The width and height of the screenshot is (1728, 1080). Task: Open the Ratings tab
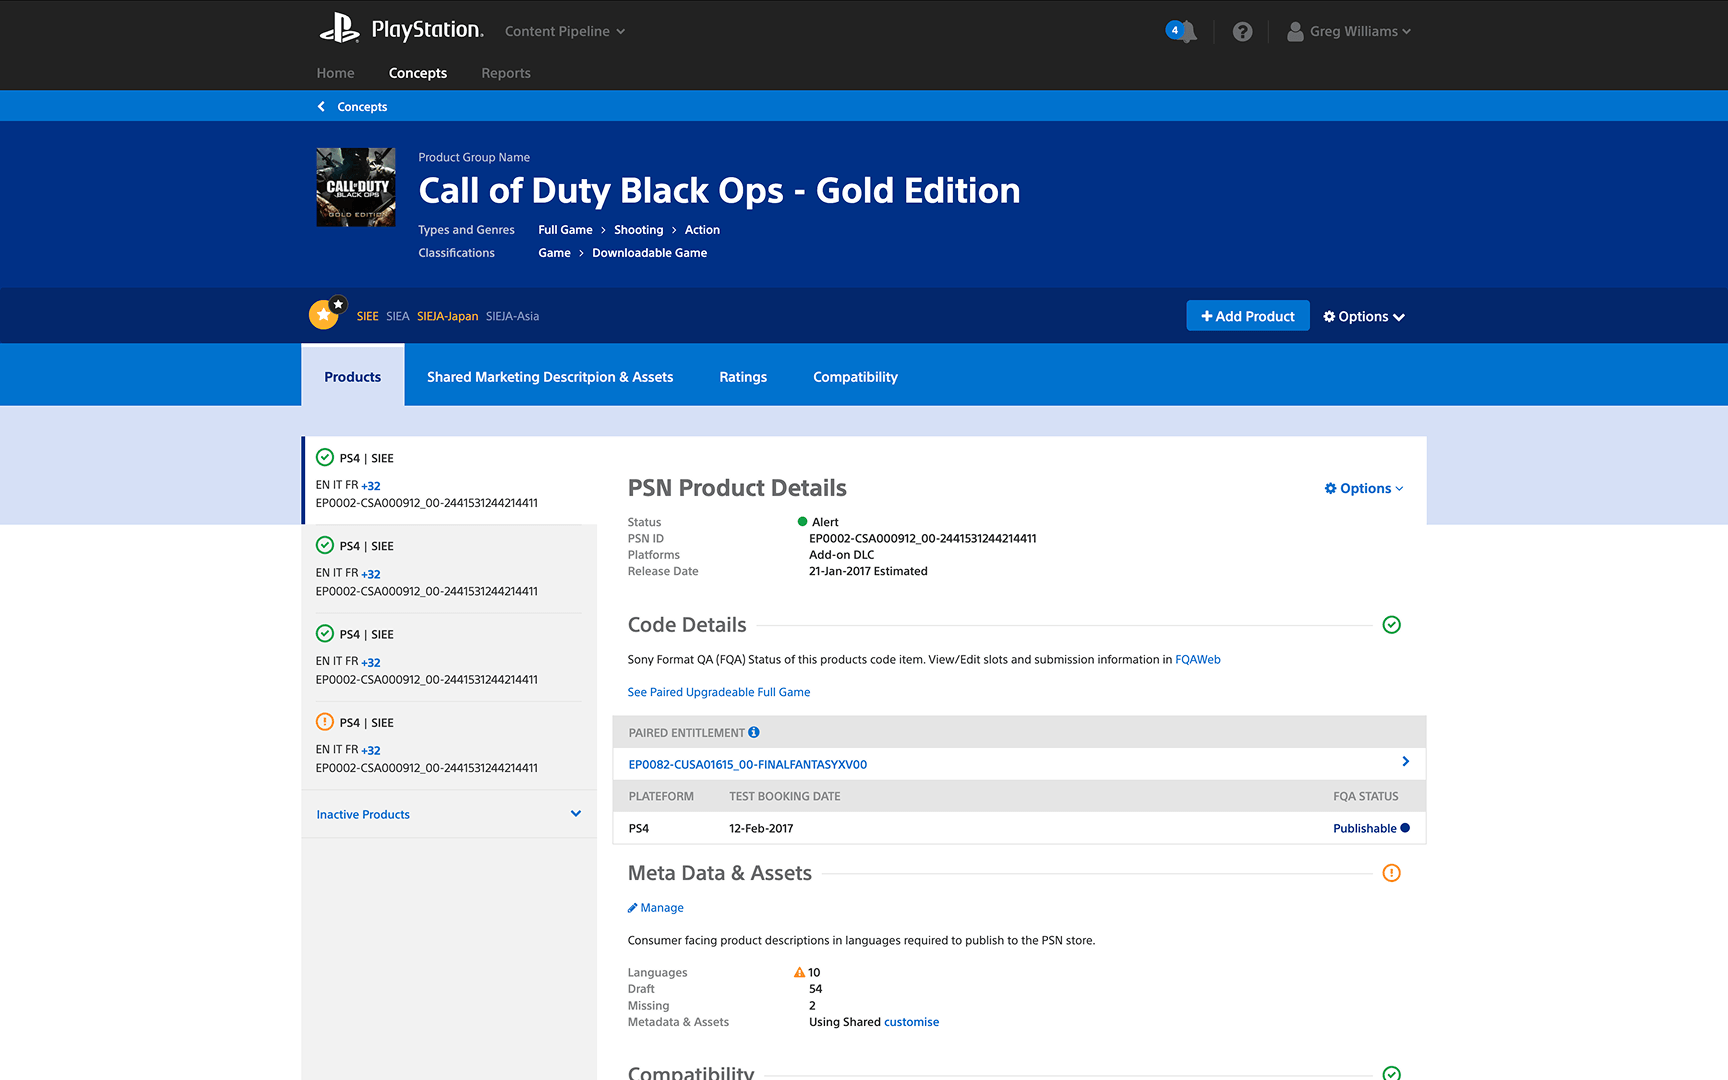point(743,377)
